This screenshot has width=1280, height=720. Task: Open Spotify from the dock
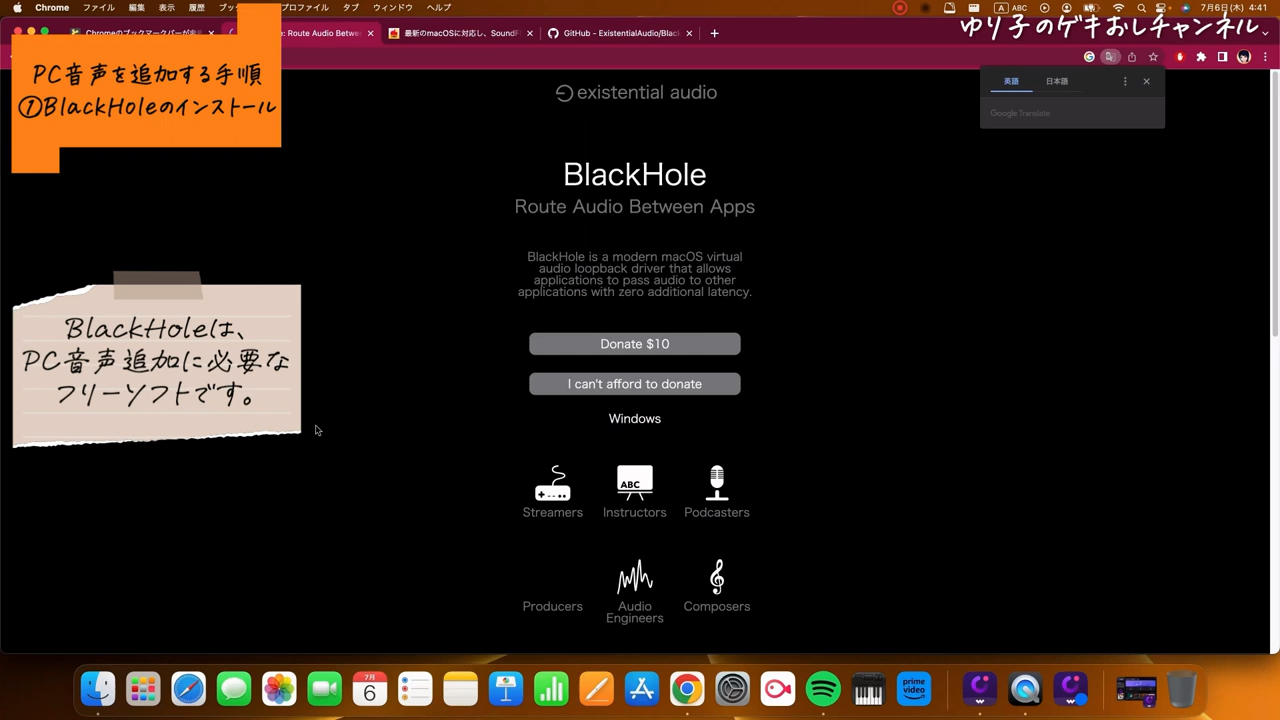(823, 689)
